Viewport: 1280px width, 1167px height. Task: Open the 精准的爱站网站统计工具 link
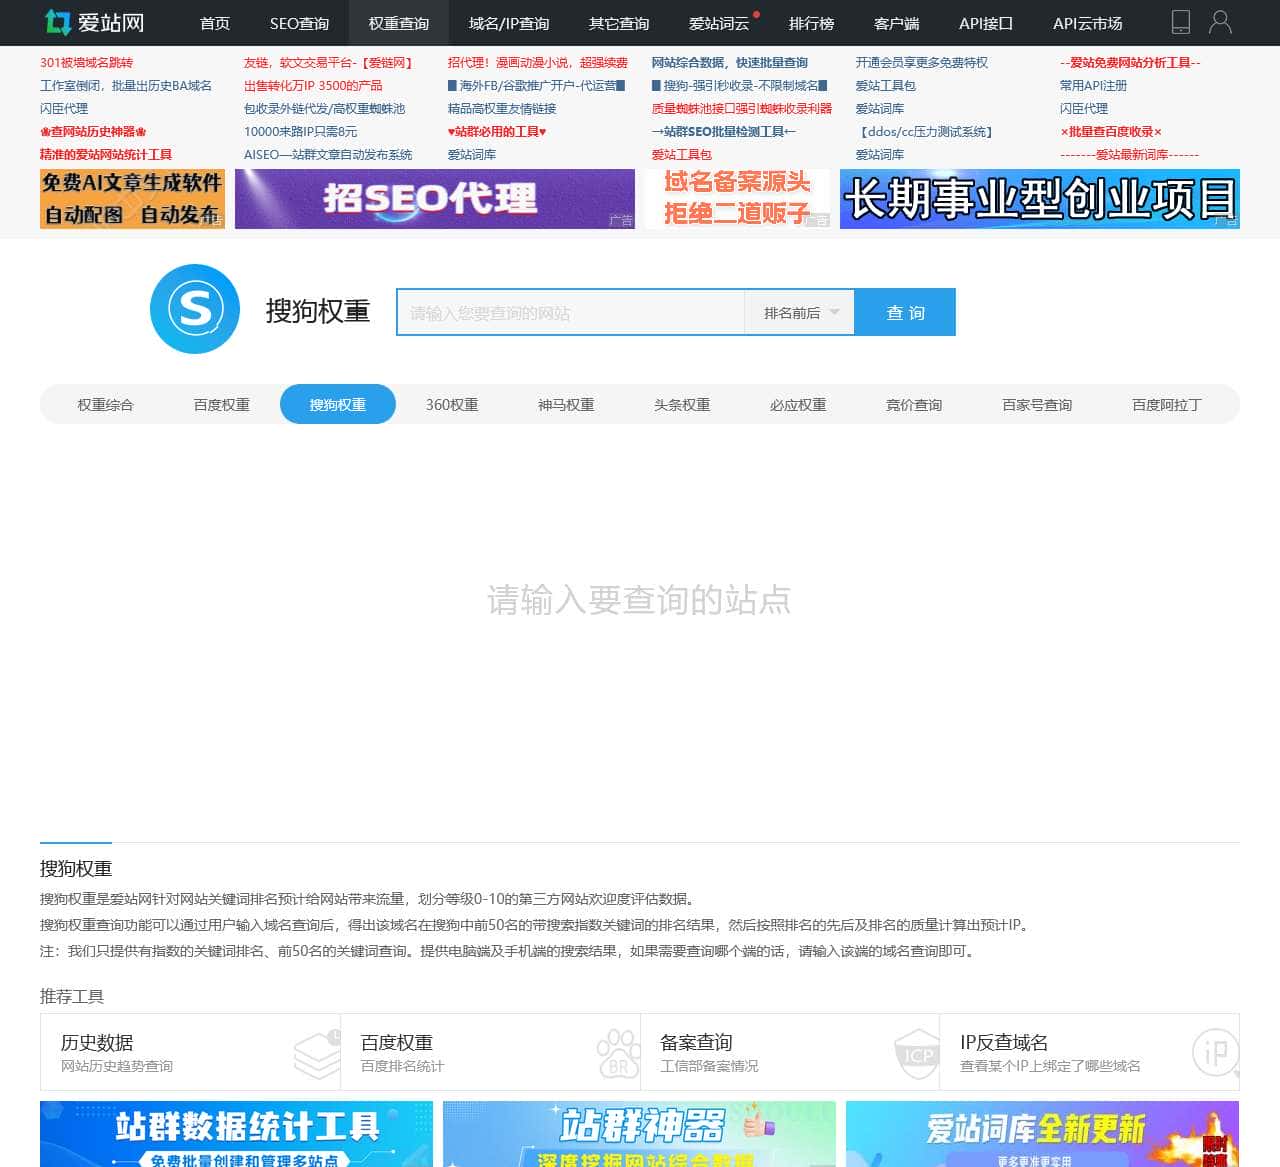click(x=106, y=155)
